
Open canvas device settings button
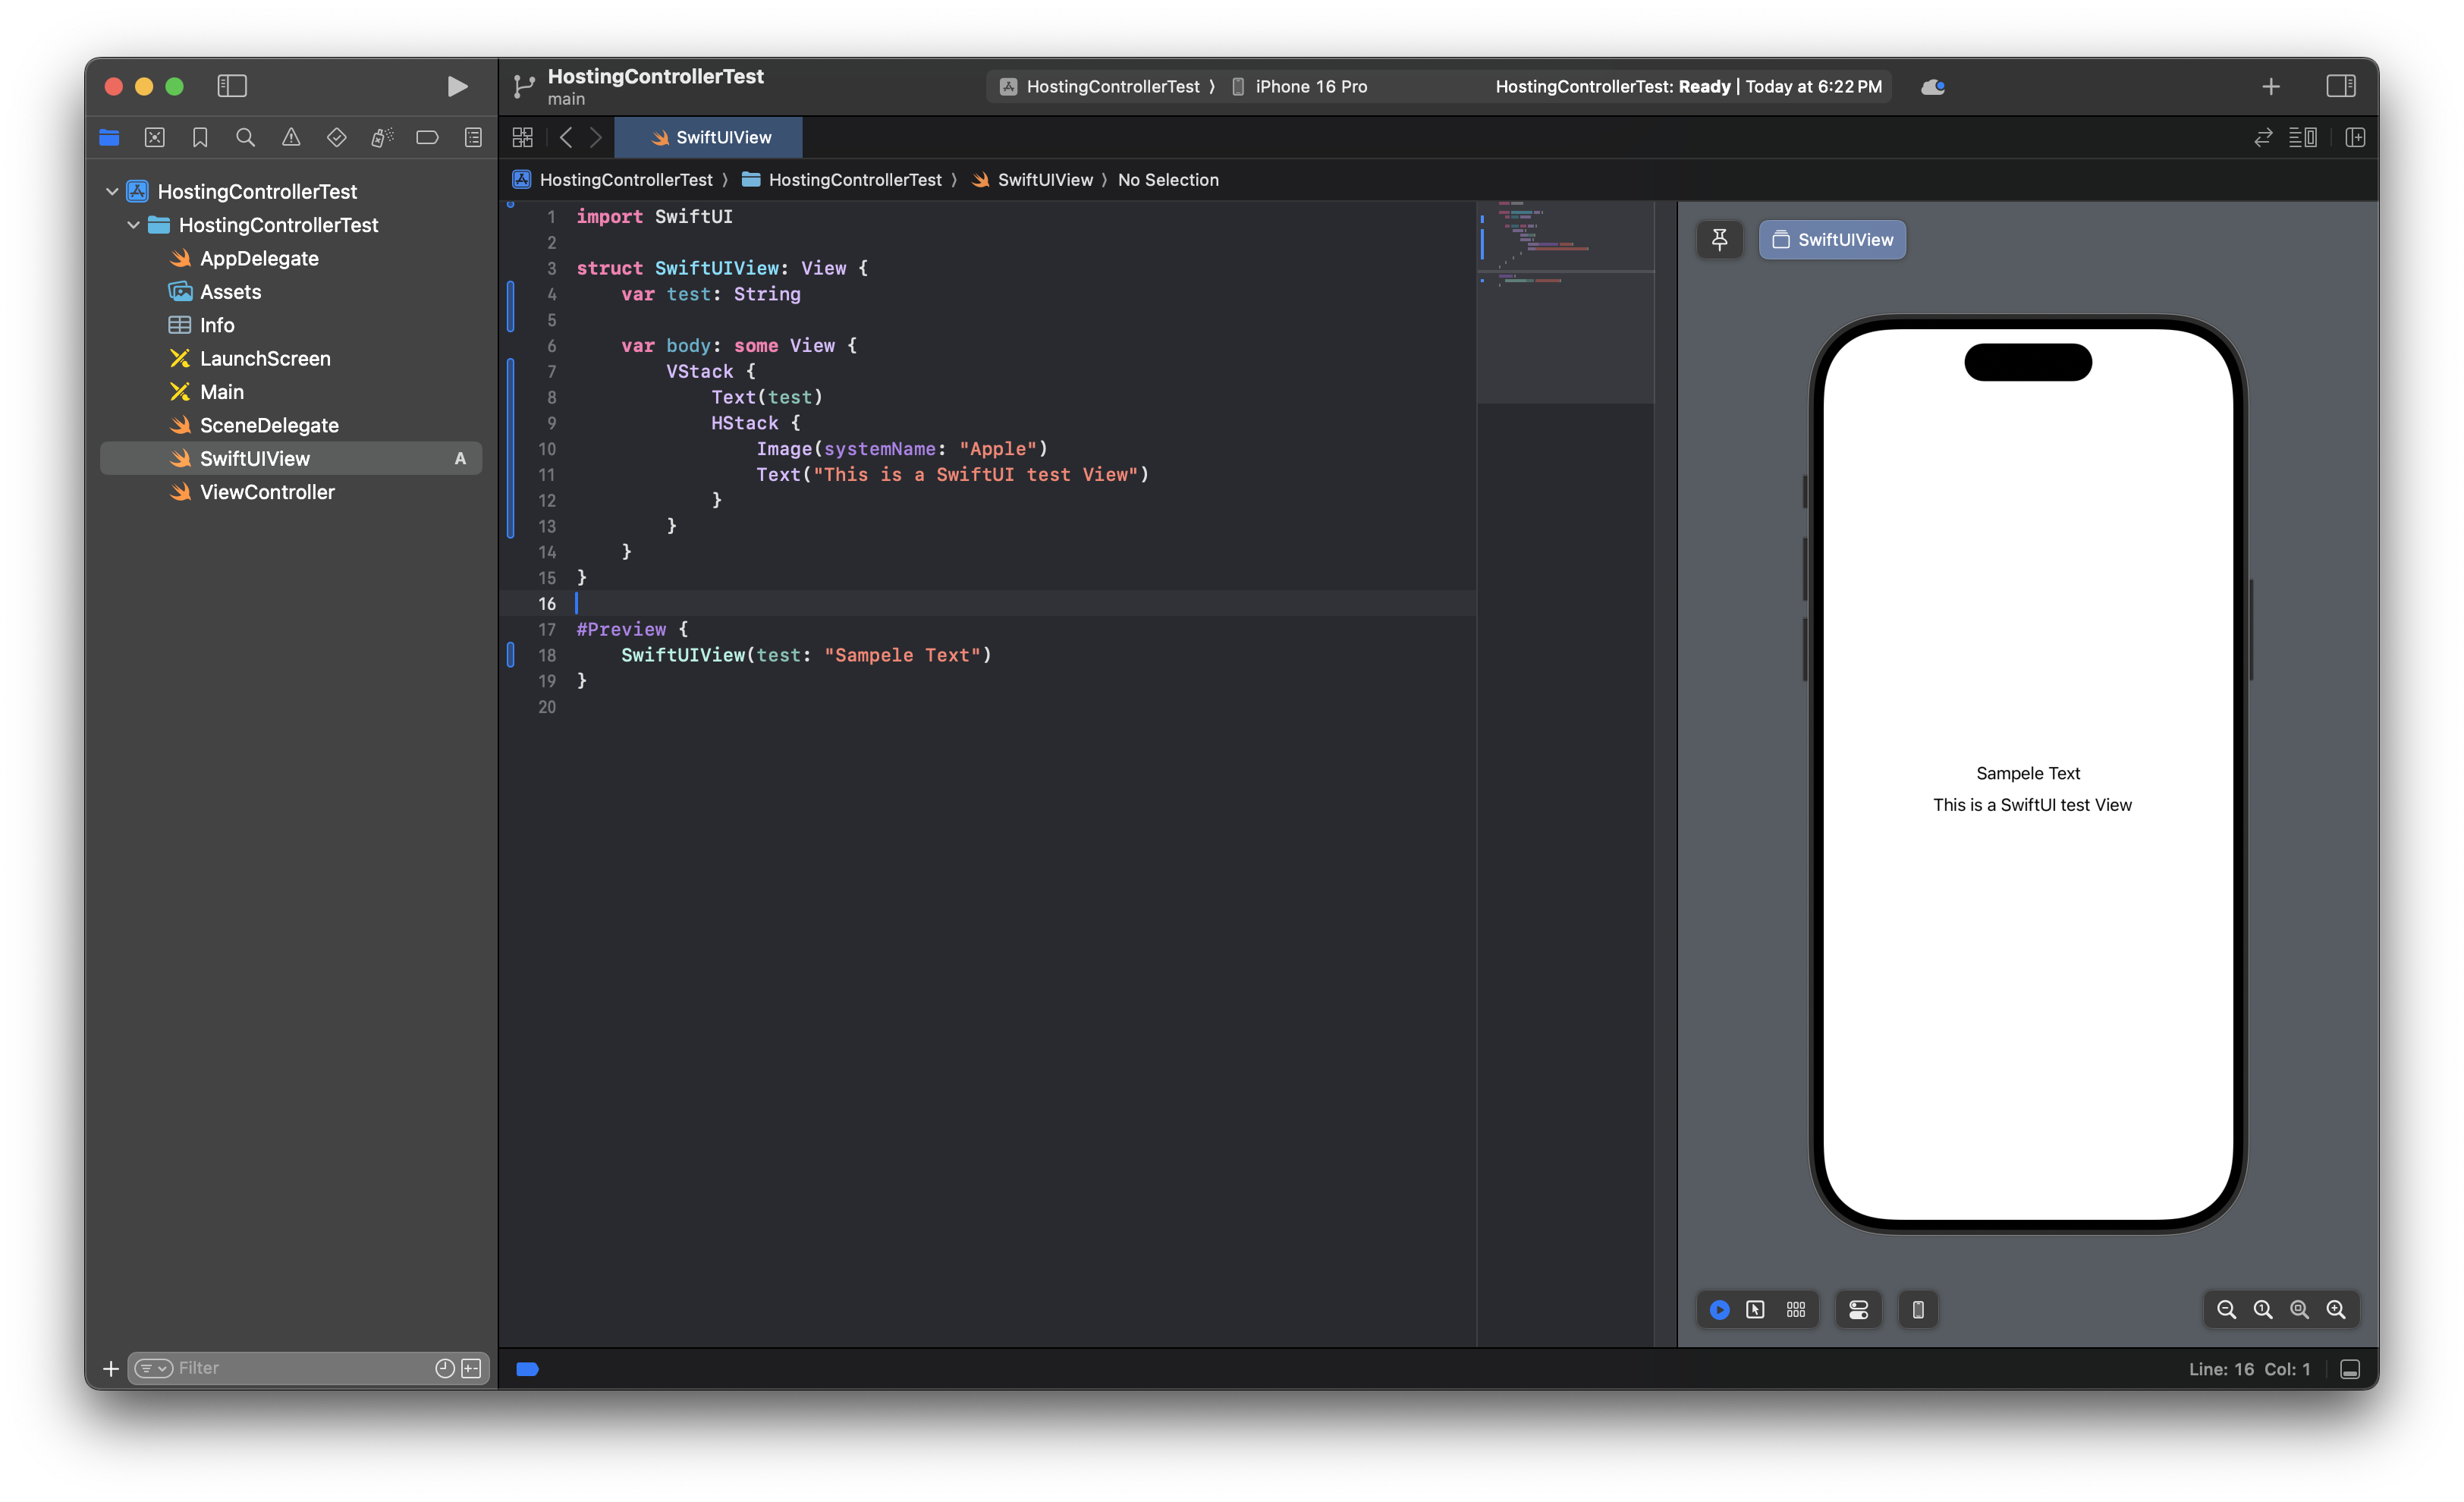click(x=1857, y=1310)
